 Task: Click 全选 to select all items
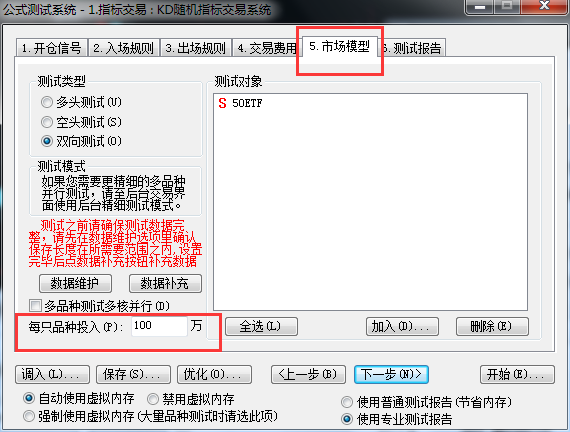tap(261, 326)
